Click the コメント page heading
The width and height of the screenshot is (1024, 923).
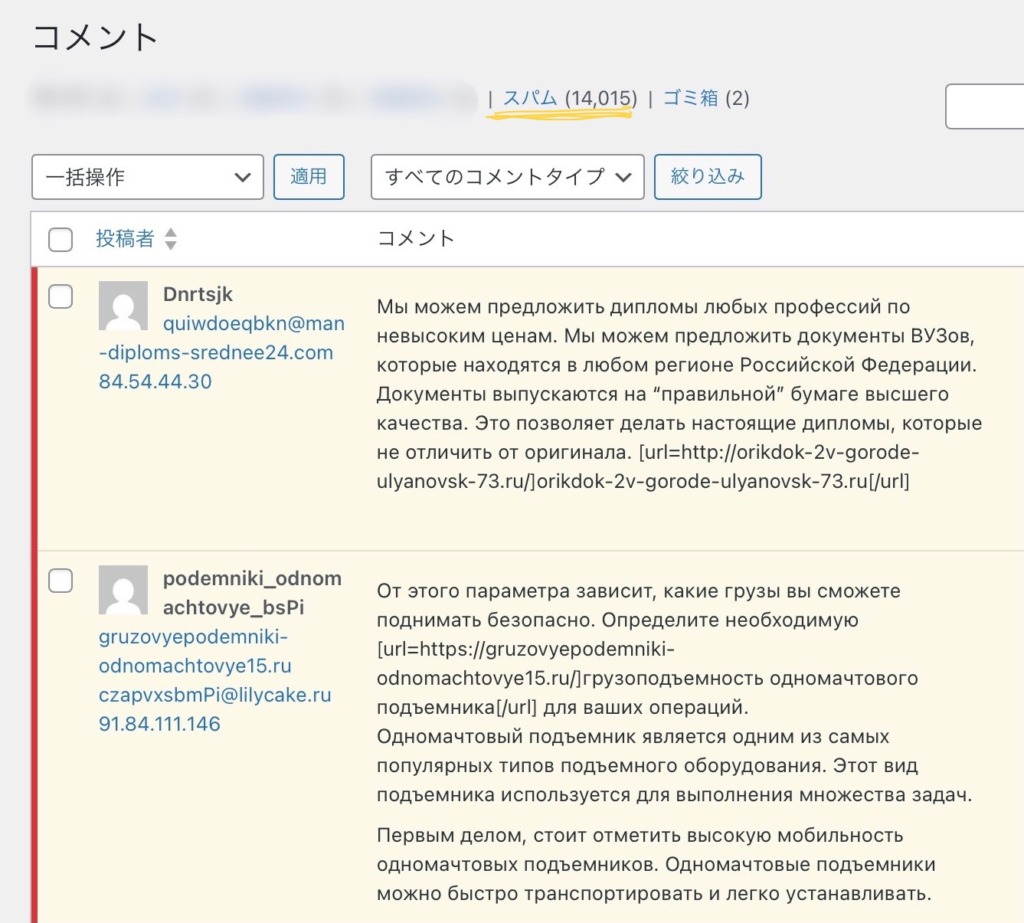[95, 37]
